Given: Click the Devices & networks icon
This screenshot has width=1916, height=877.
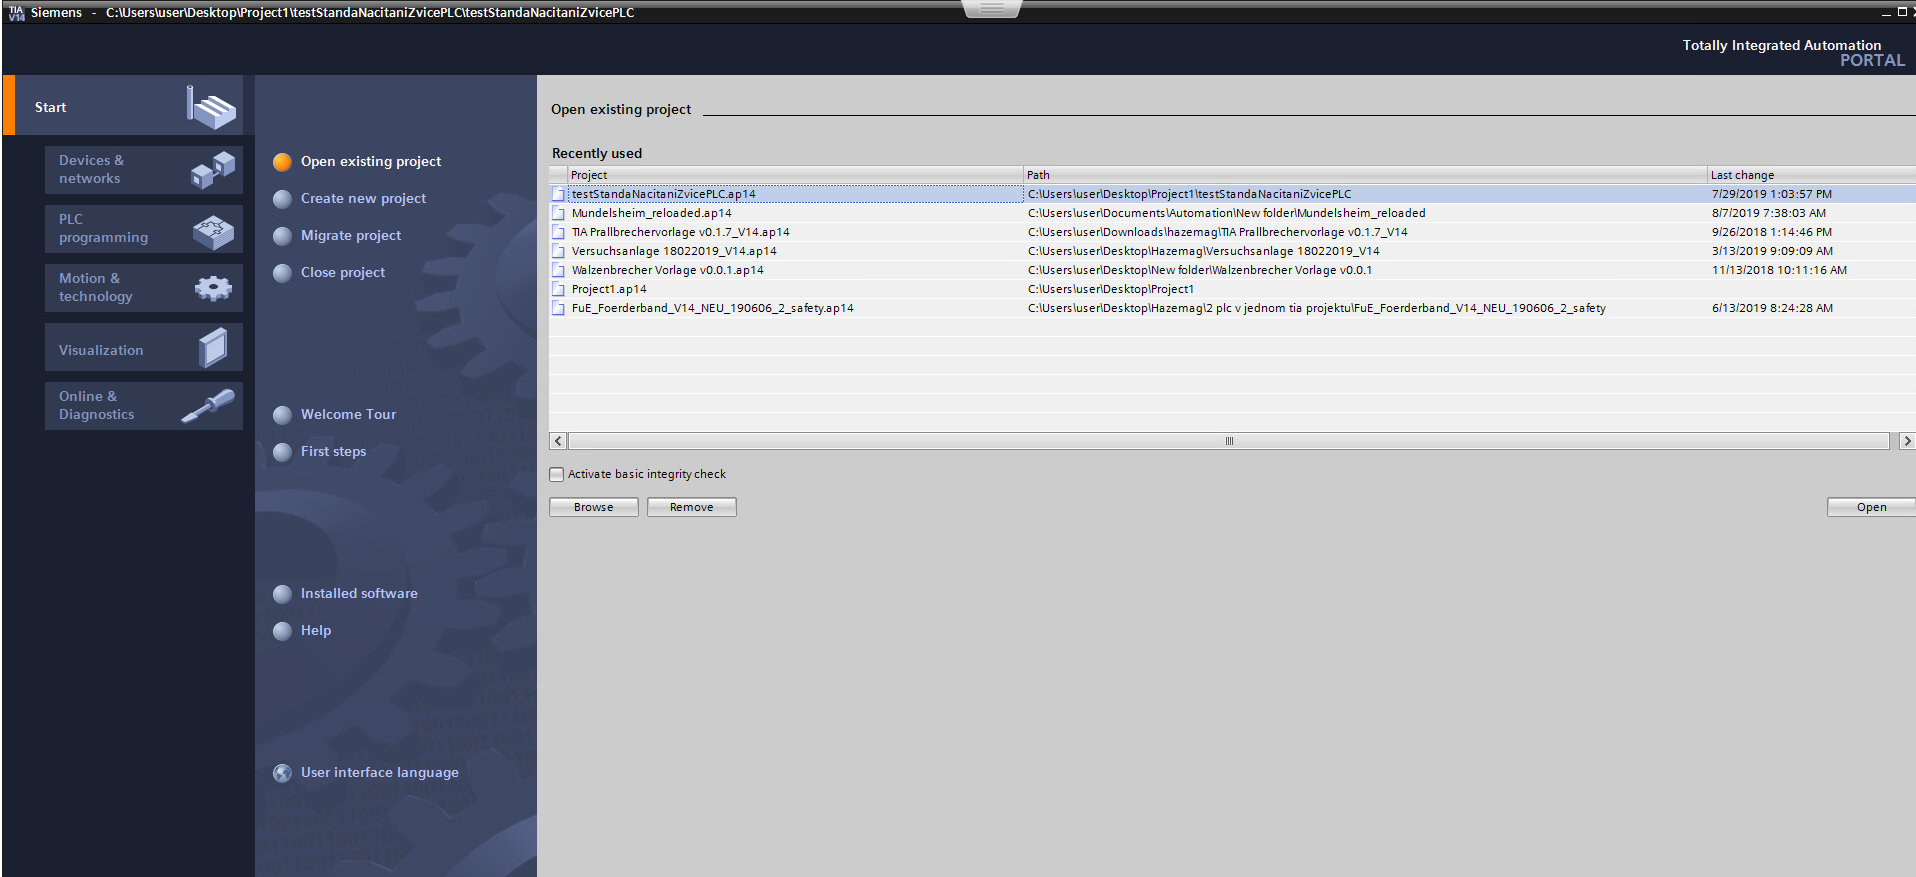Looking at the screenshot, I should click(x=212, y=170).
